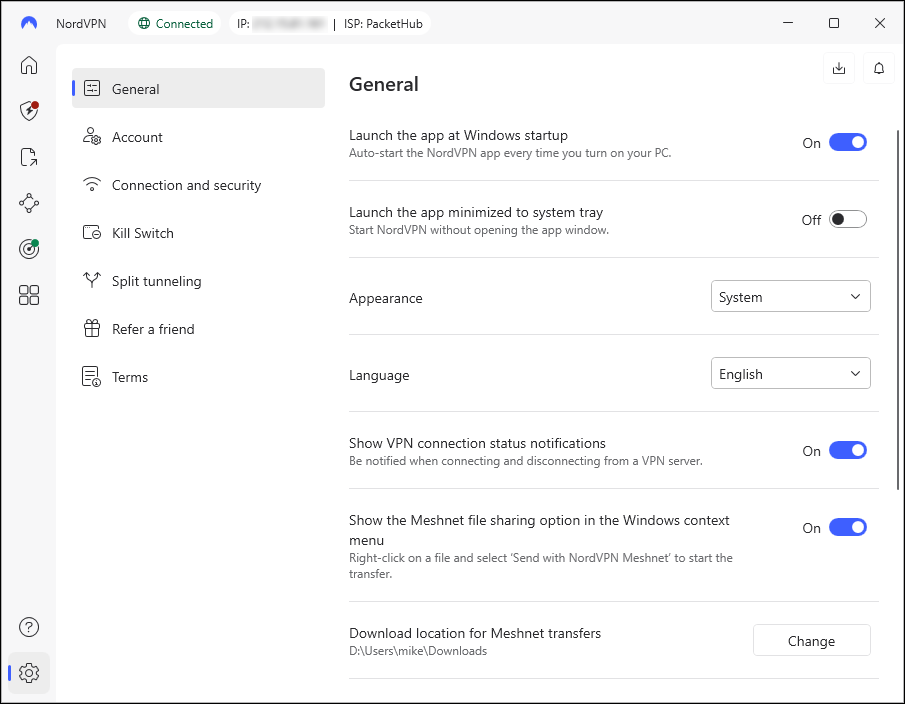This screenshot has width=905, height=704.
Task: Select Split tunneling in settings menu
Action: coord(156,281)
